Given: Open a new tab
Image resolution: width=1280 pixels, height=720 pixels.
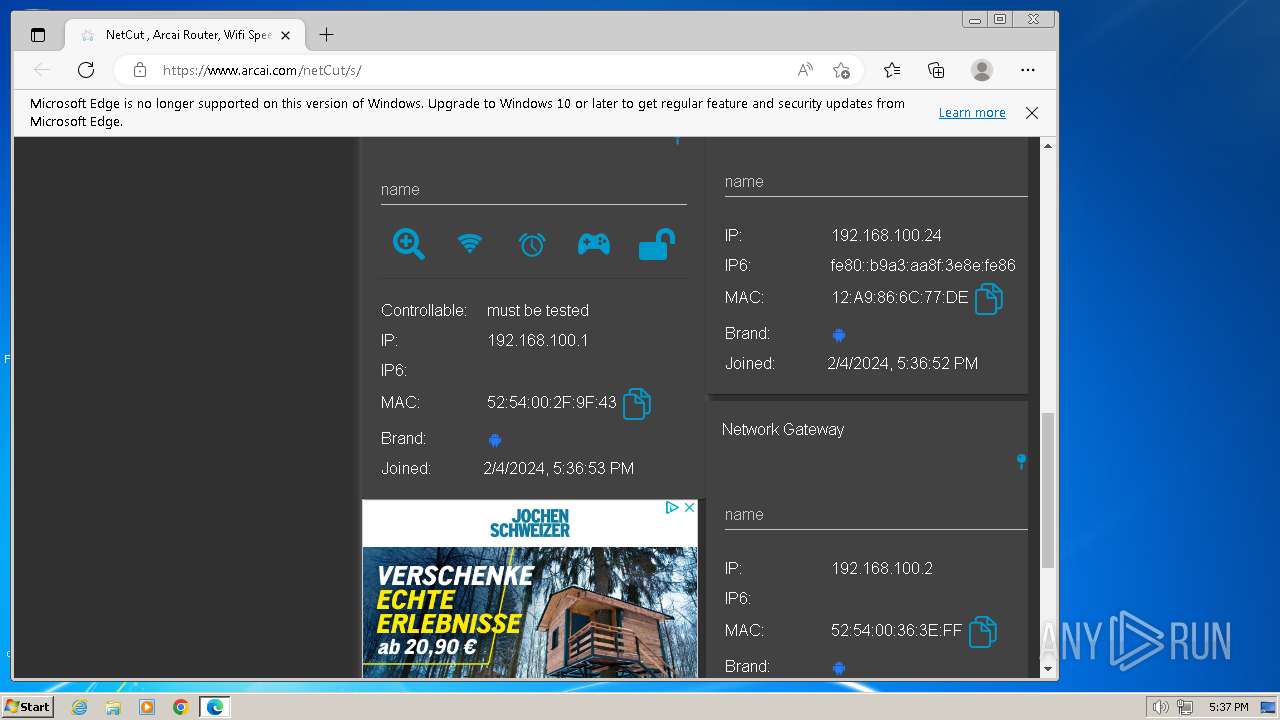Looking at the screenshot, I should click(x=326, y=35).
